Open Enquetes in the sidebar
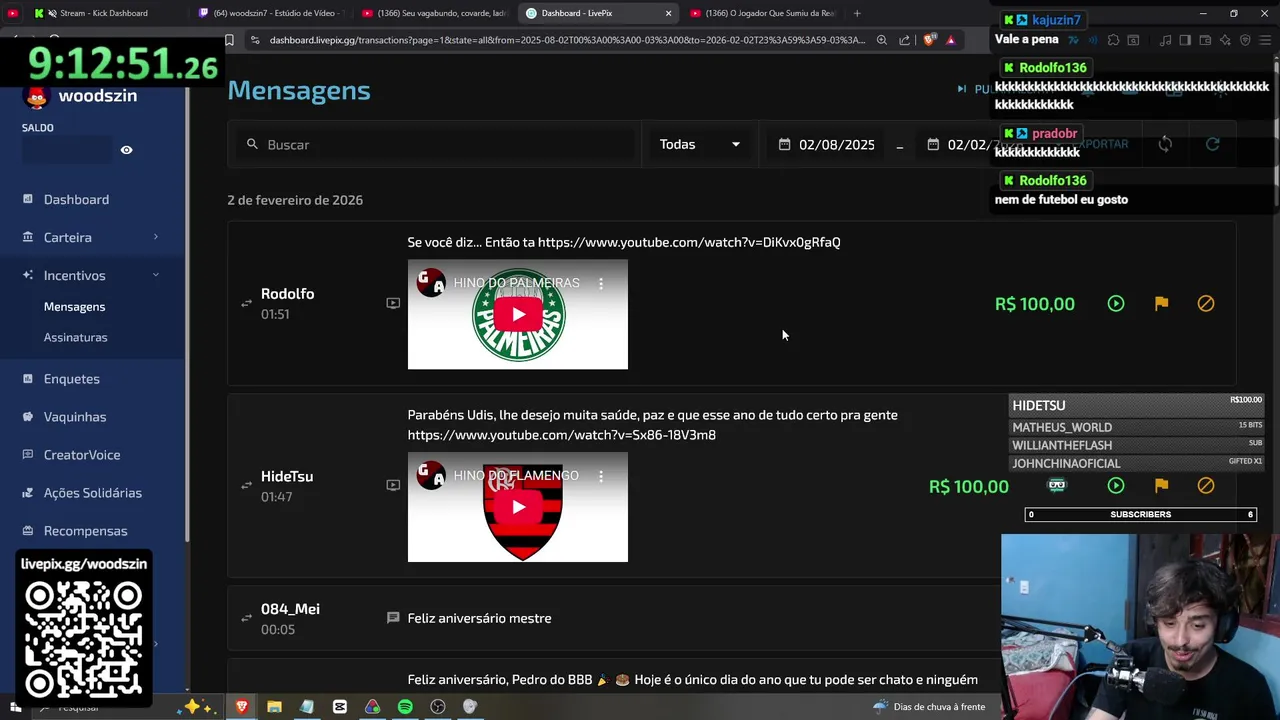 pos(71,379)
